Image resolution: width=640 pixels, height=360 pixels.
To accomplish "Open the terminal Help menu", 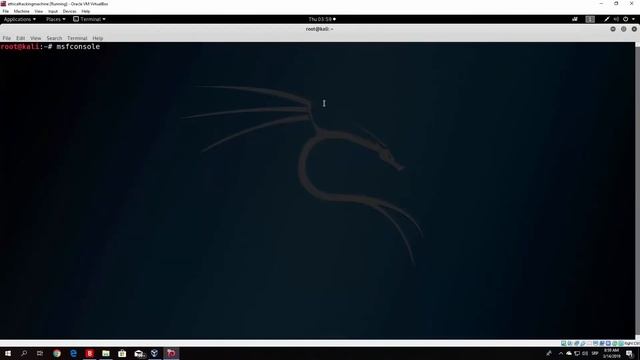I will [x=98, y=38].
